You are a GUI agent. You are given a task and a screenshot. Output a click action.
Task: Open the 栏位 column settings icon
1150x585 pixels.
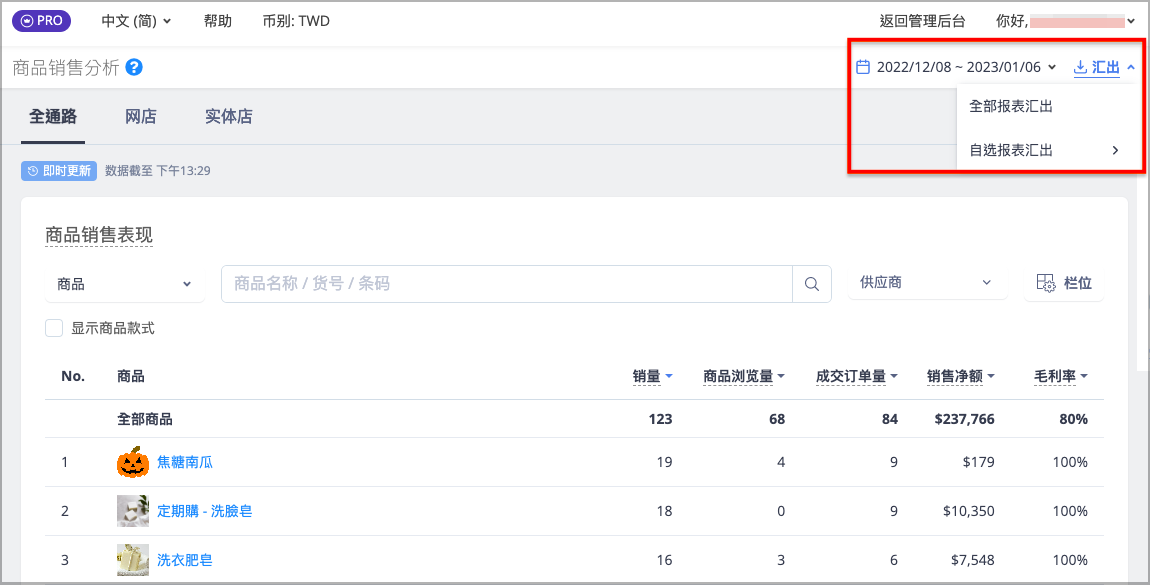[x=1045, y=283]
